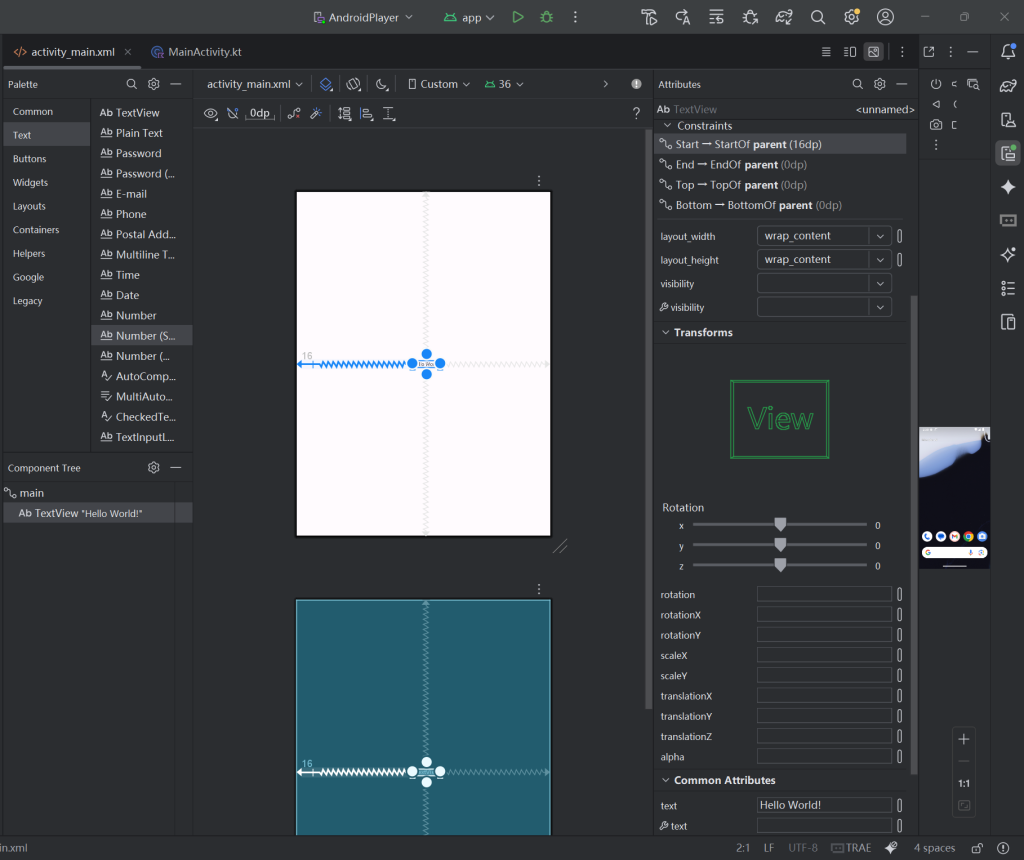Select design surface layers icon
This screenshot has height=860, width=1024.
click(x=326, y=84)
